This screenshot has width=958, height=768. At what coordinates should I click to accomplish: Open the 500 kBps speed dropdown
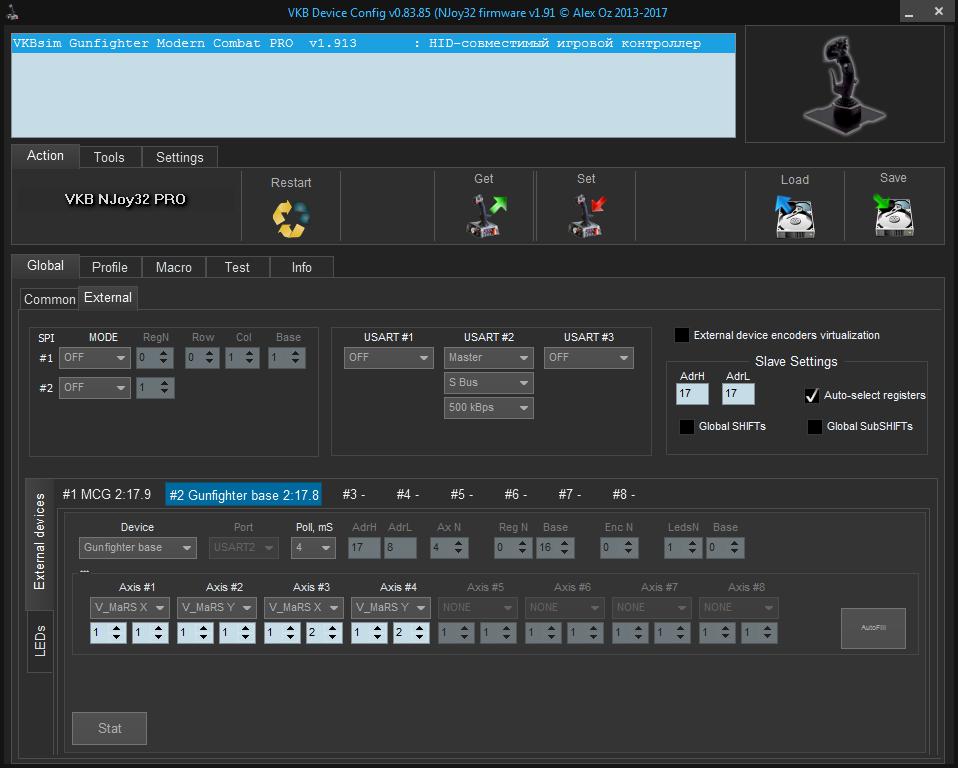[489, 408]
